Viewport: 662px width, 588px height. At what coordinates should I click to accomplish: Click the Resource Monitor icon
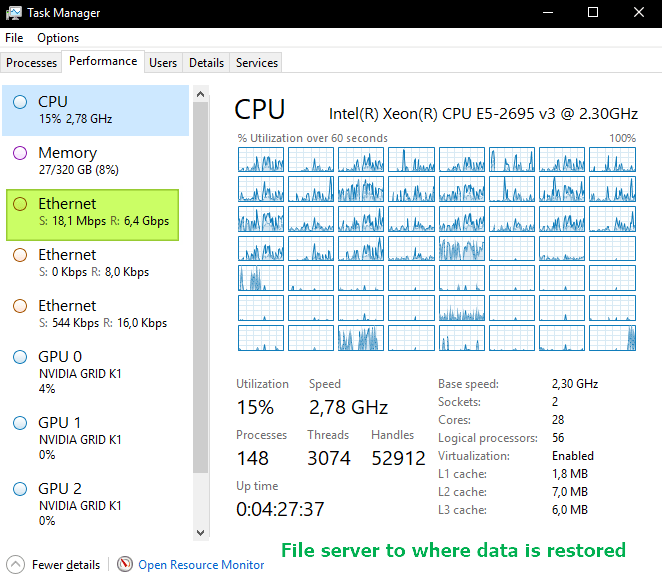(125, 564)
